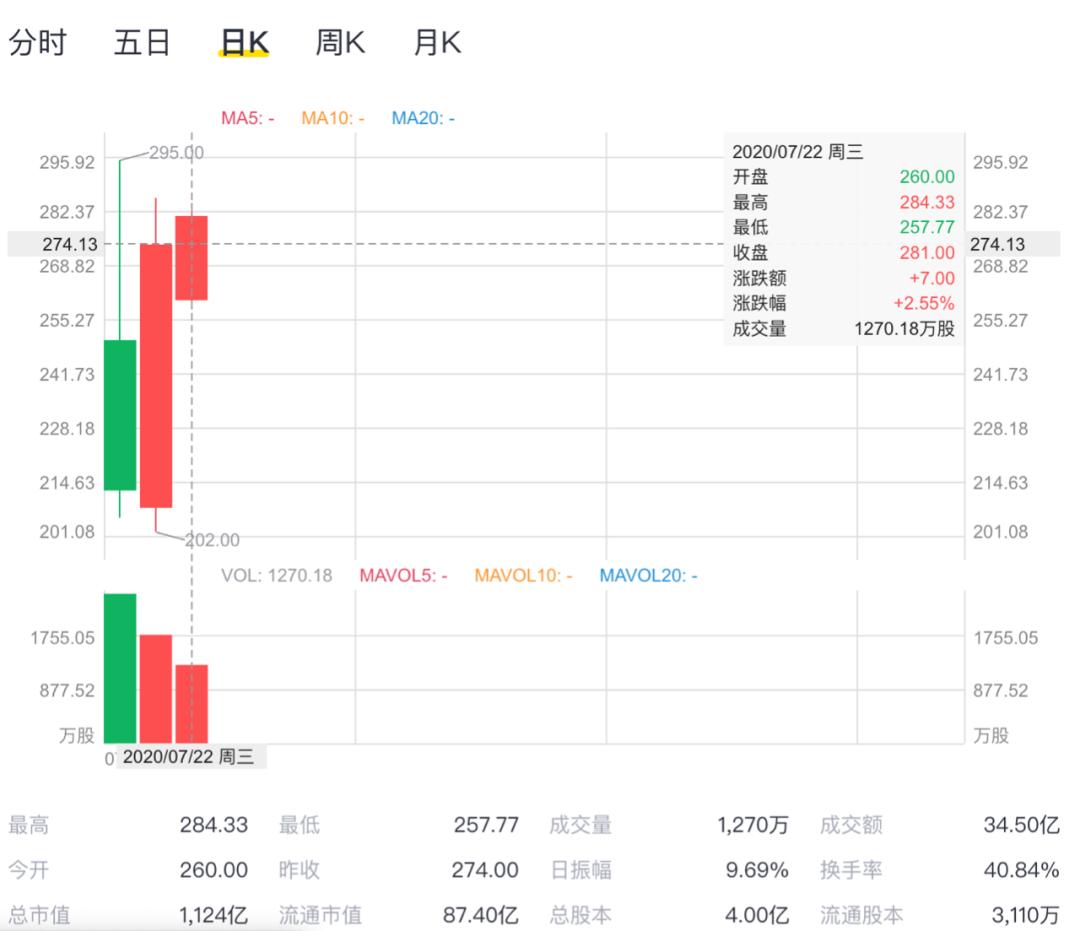Click the 成交量 1,270万 stat
This screenshot has height=931, width=1080.
point(669,825)
